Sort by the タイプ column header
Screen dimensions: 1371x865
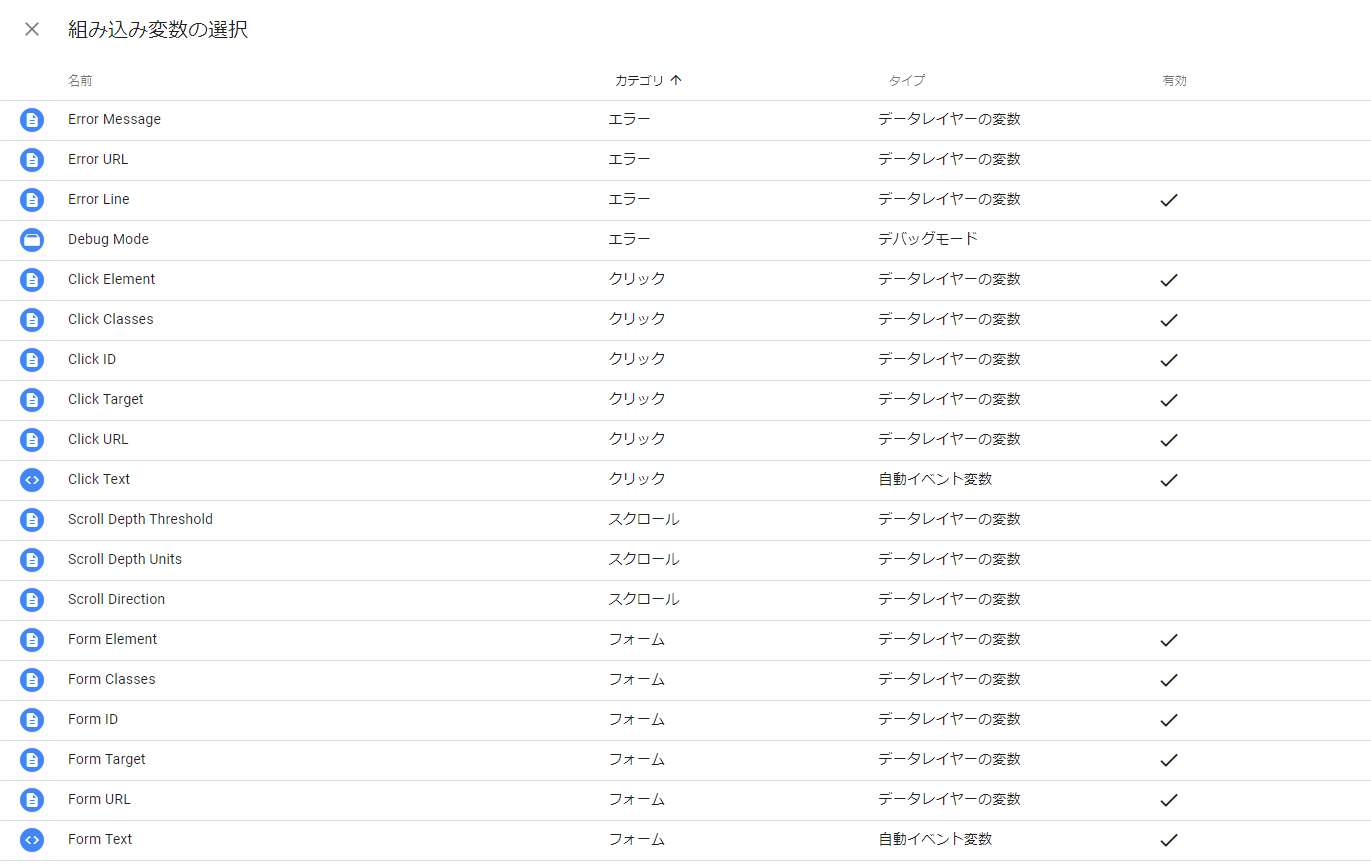click(906, 81)
